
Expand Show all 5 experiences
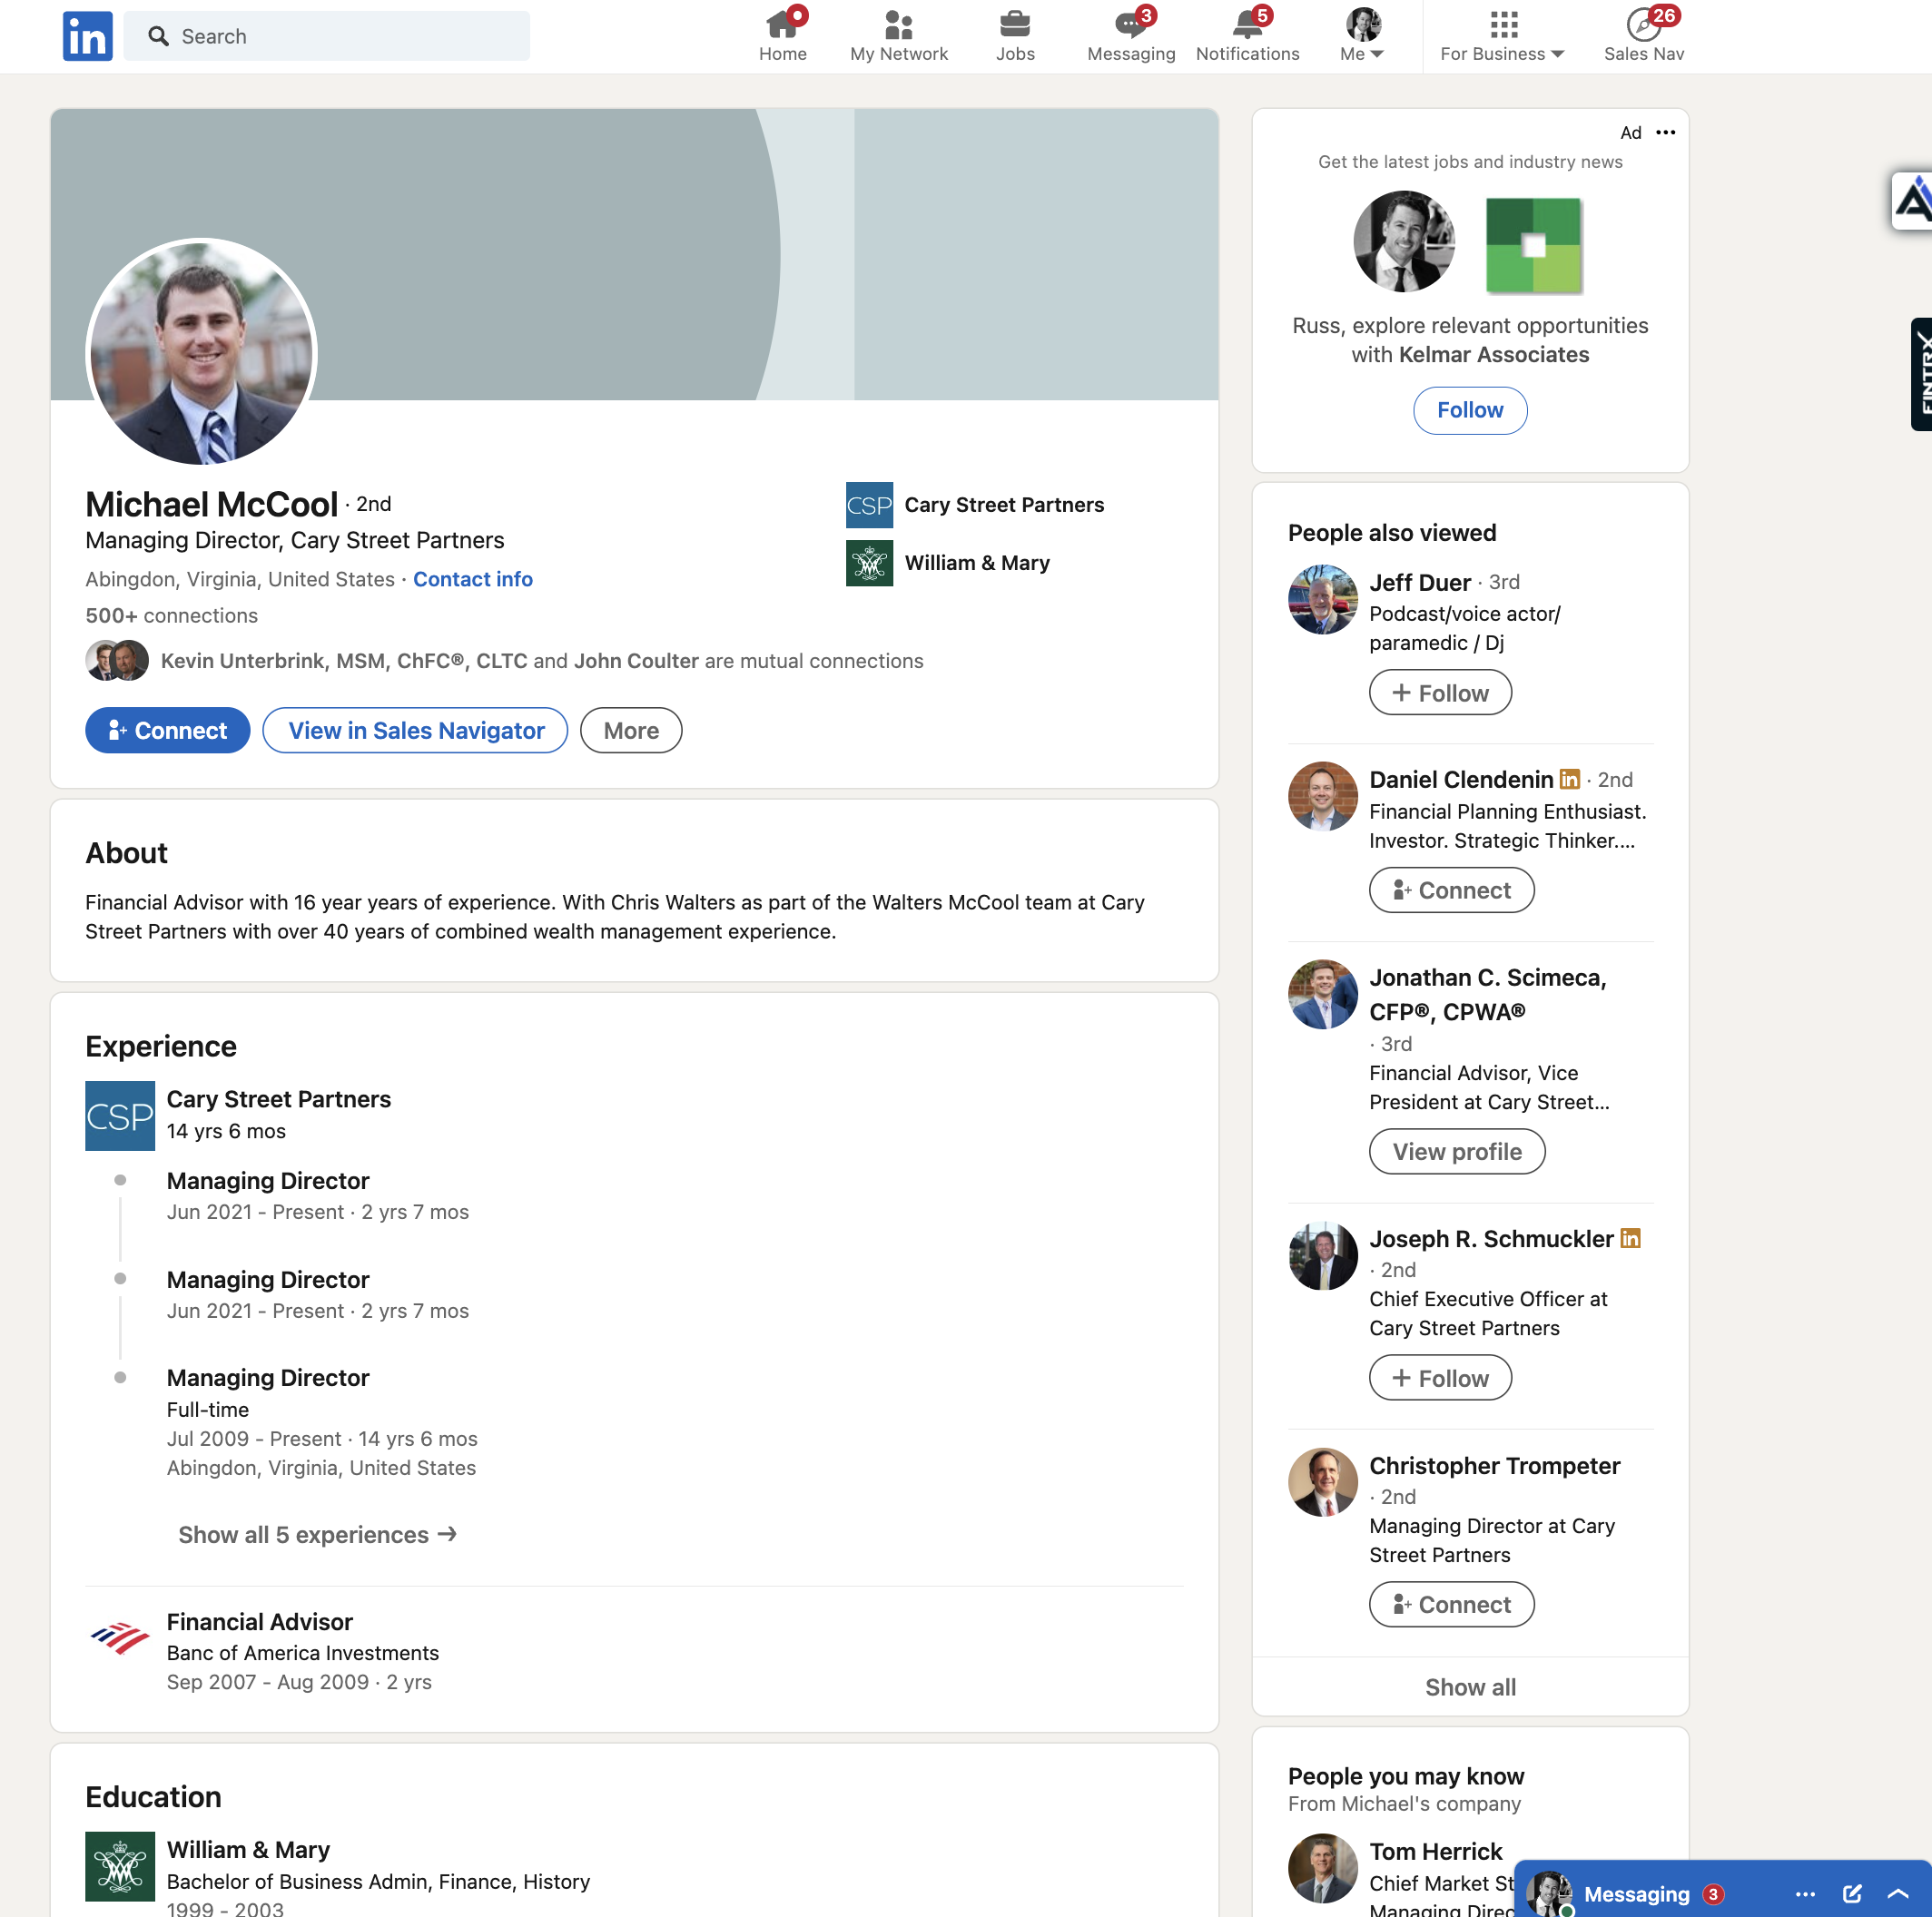pos(317,1534)
